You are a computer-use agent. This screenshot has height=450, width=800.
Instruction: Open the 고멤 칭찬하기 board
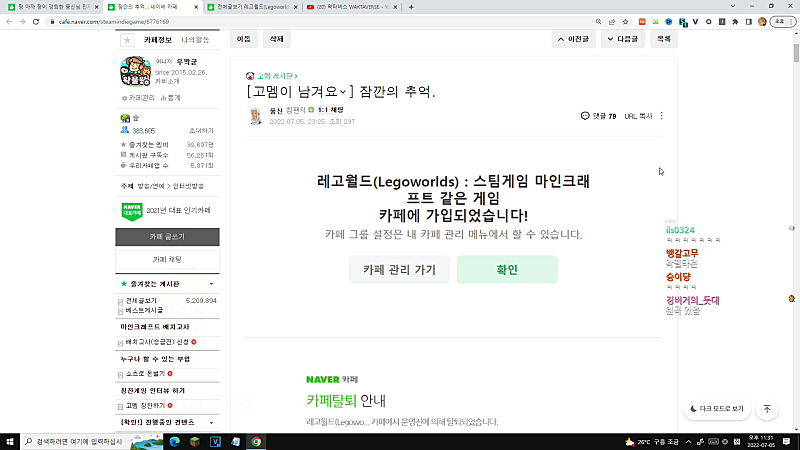pos(145,406)
